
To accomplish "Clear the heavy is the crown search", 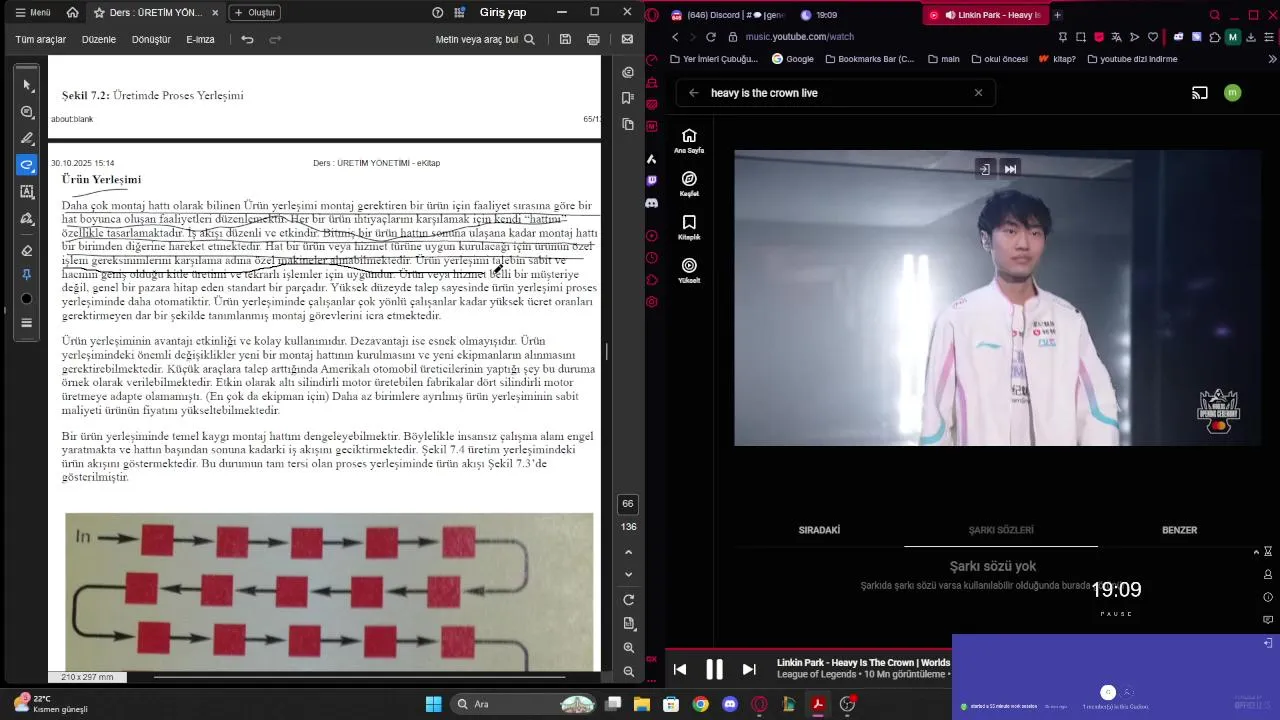I will (978, 93).
